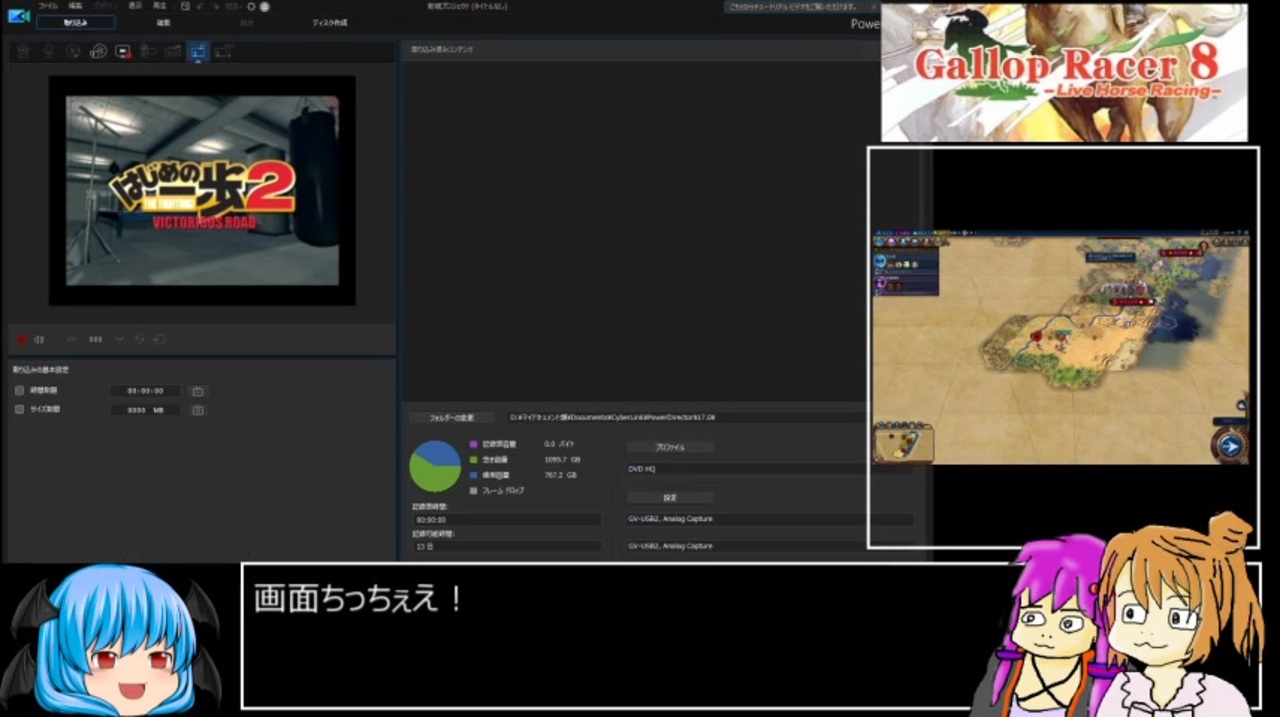The width and height of the screenshot is (1280, 717).
Task: Select the screen recorder icon with red dot
Action: click(123, 51)
